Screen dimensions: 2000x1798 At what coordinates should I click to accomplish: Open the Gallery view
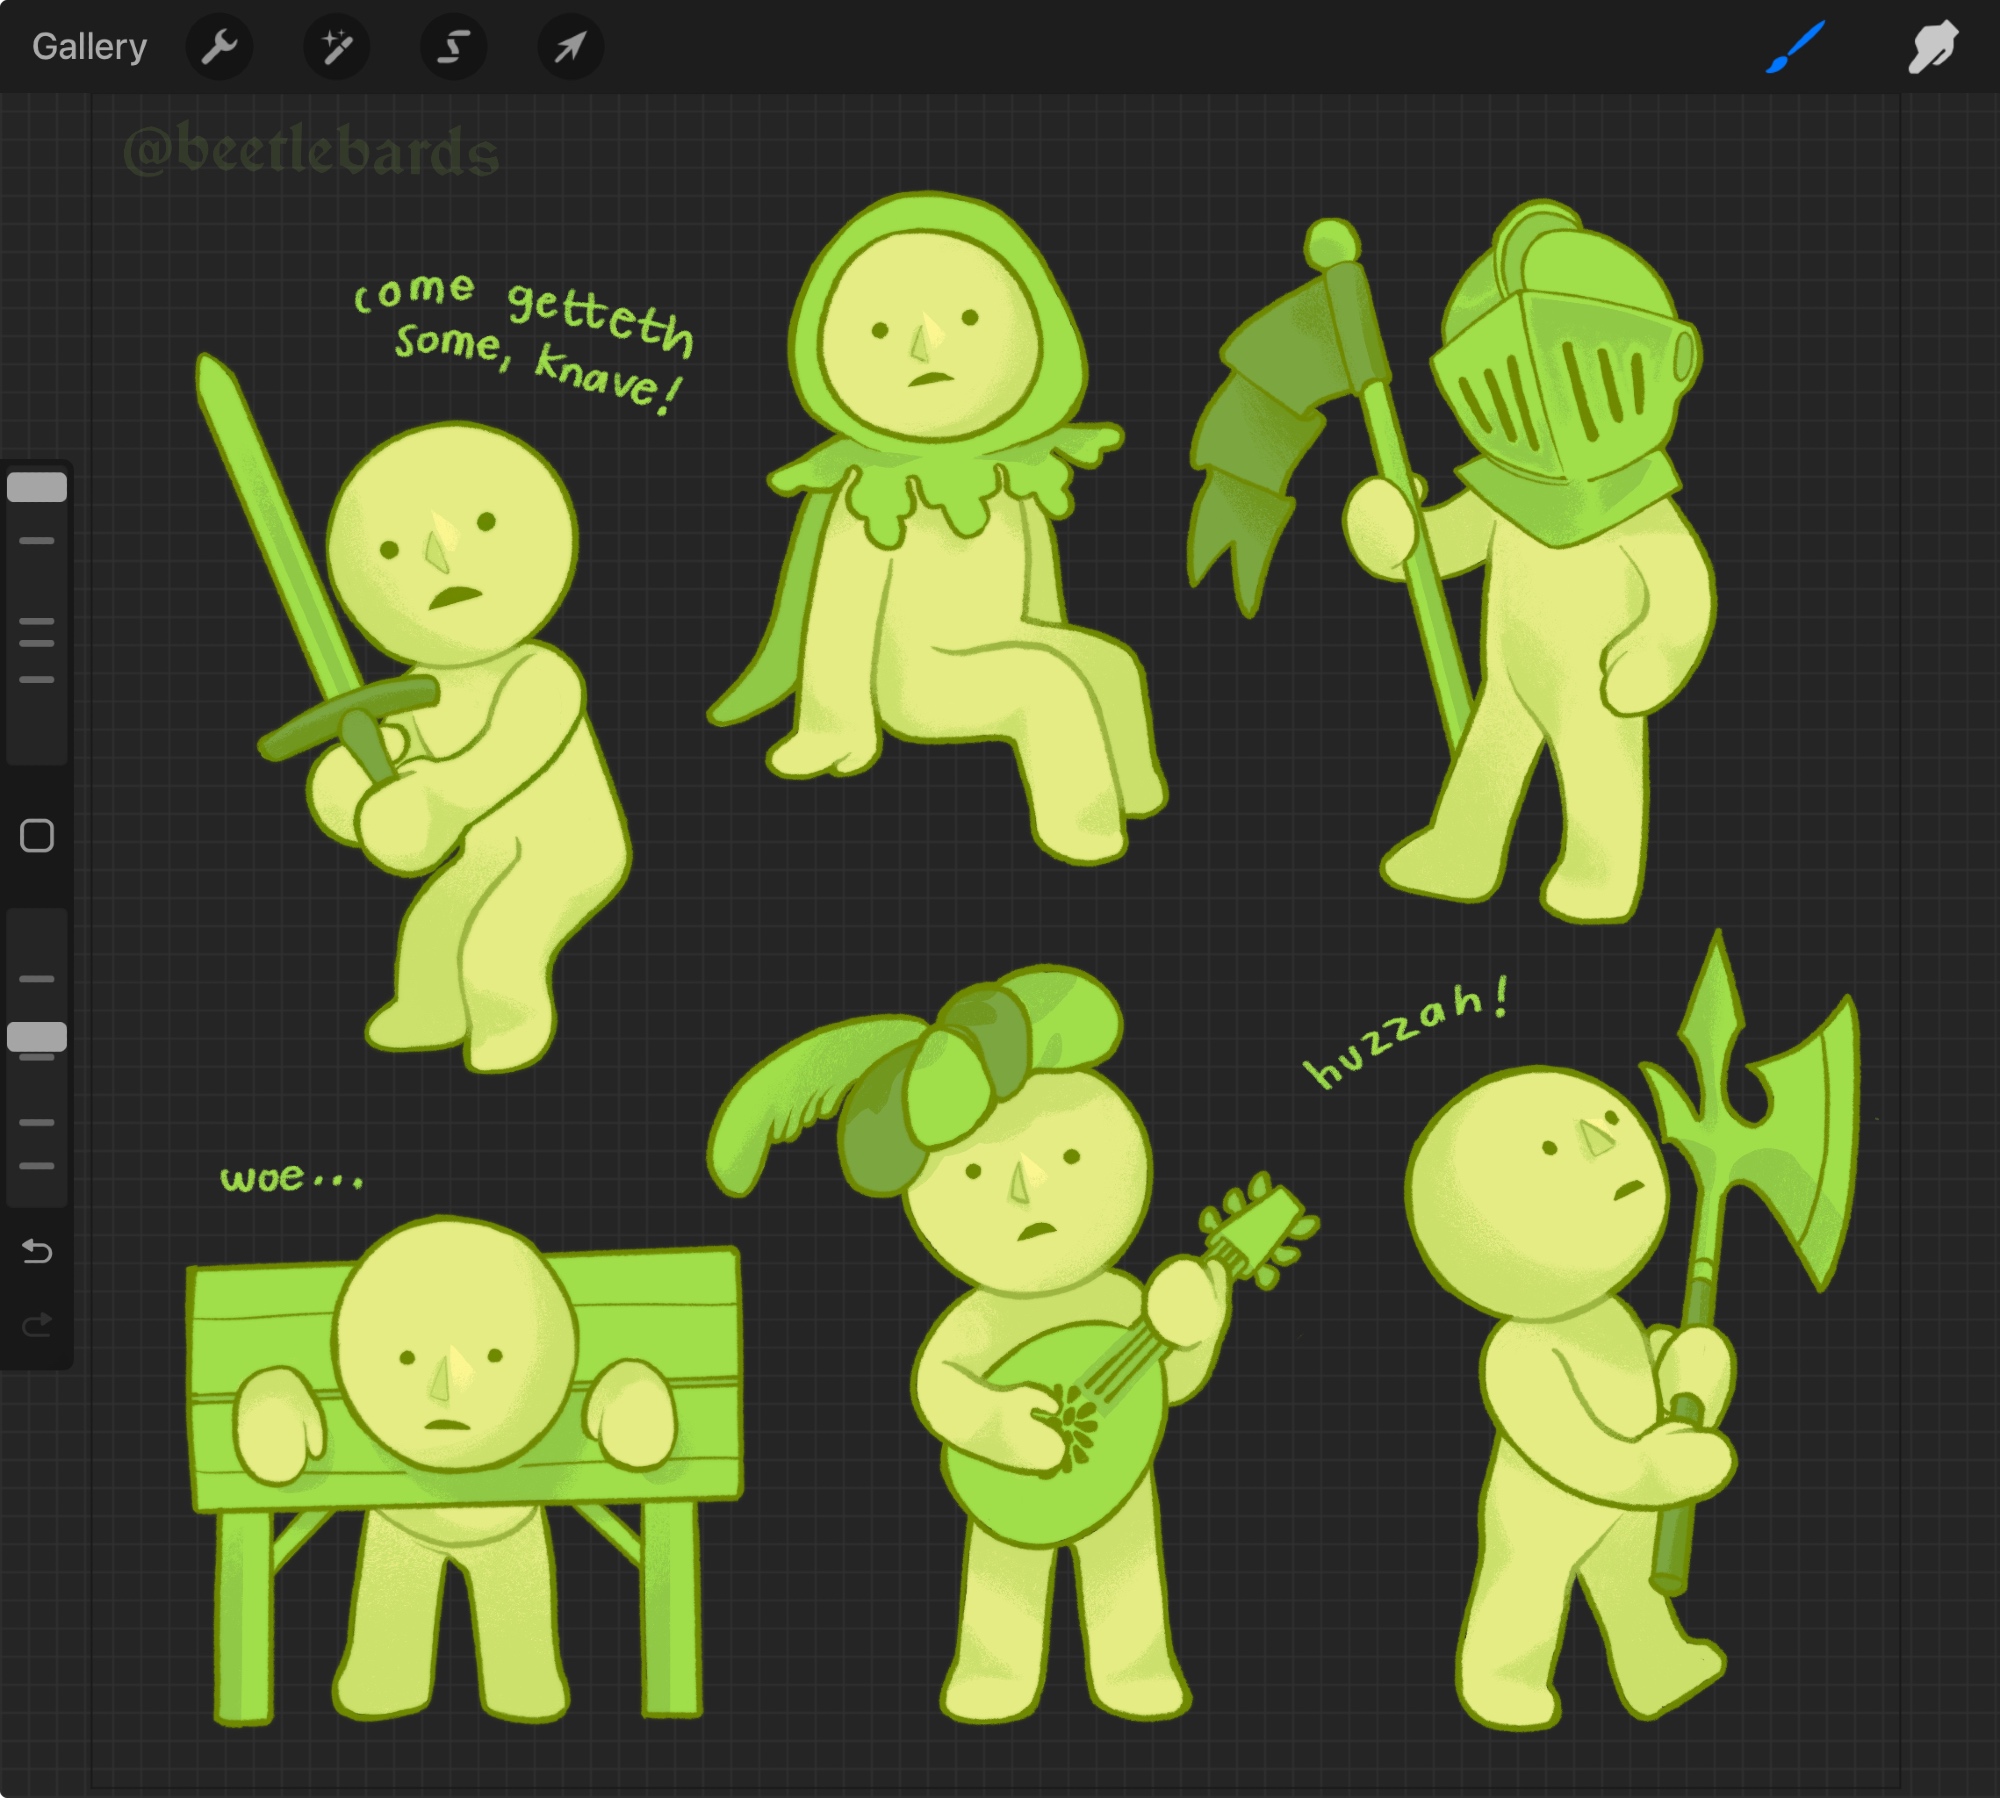coord(89,47)
